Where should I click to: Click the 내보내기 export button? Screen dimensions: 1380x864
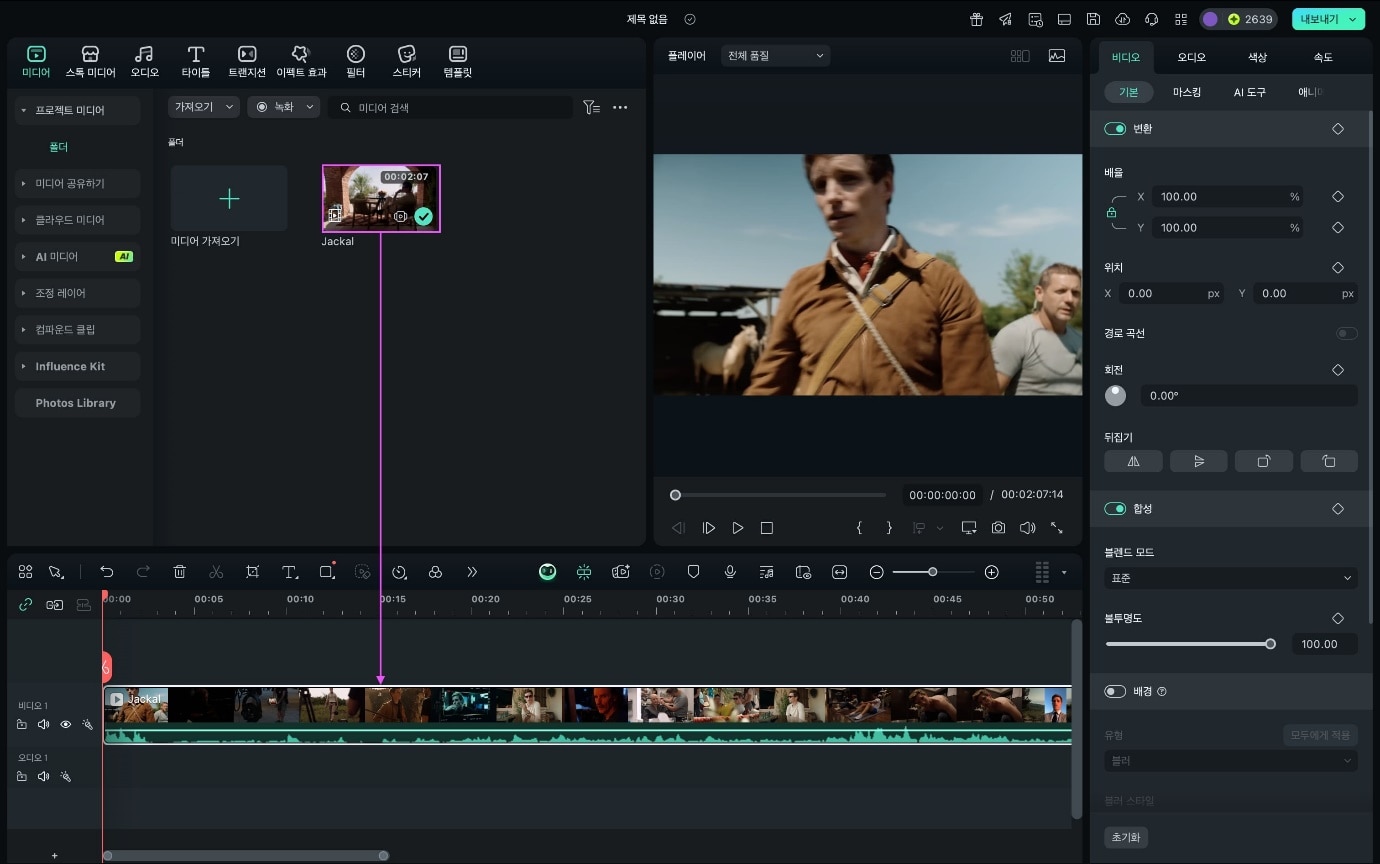(1320, 19)
